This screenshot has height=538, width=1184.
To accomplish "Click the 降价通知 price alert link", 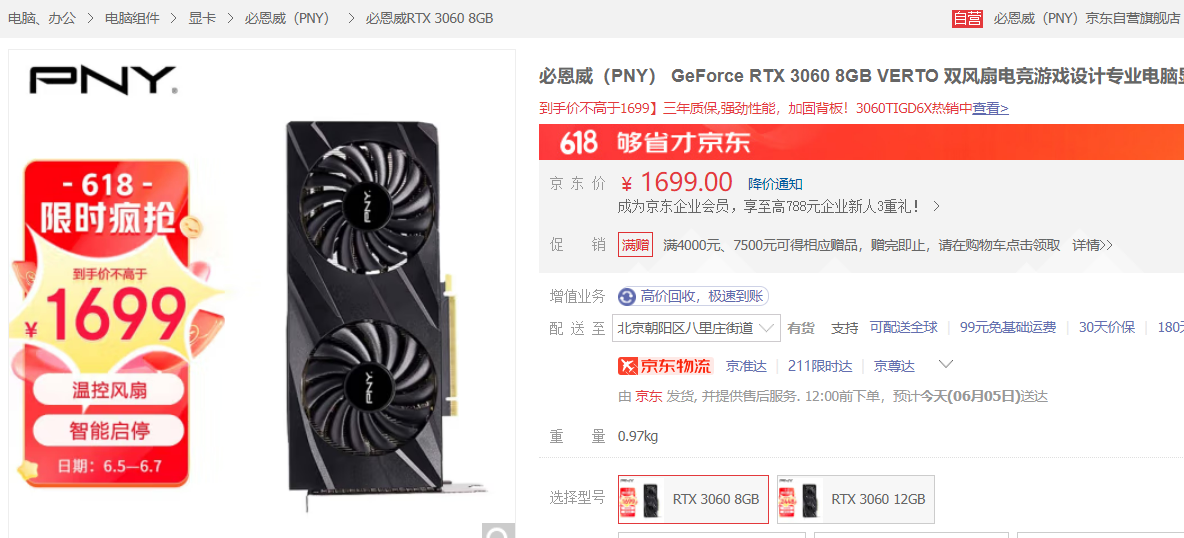I will (x=775, y=184).
